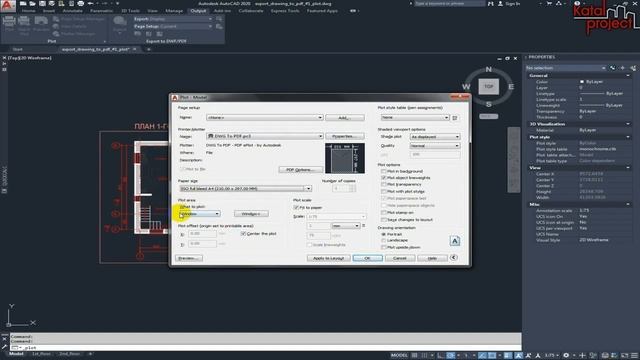Switch to the Annotate ribbon tab
The height and width of the screenshot is (360, 640).
[73, 11]
